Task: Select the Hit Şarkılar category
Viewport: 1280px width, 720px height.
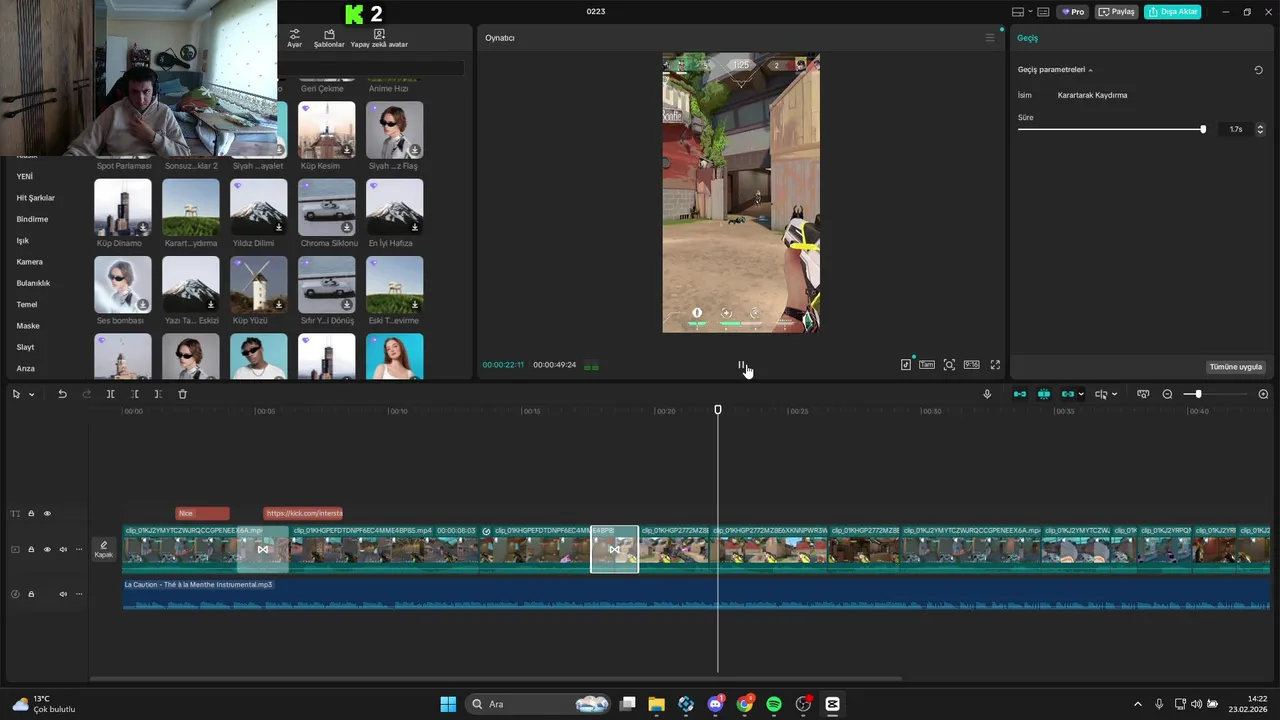Action: [x=36, y=198]
